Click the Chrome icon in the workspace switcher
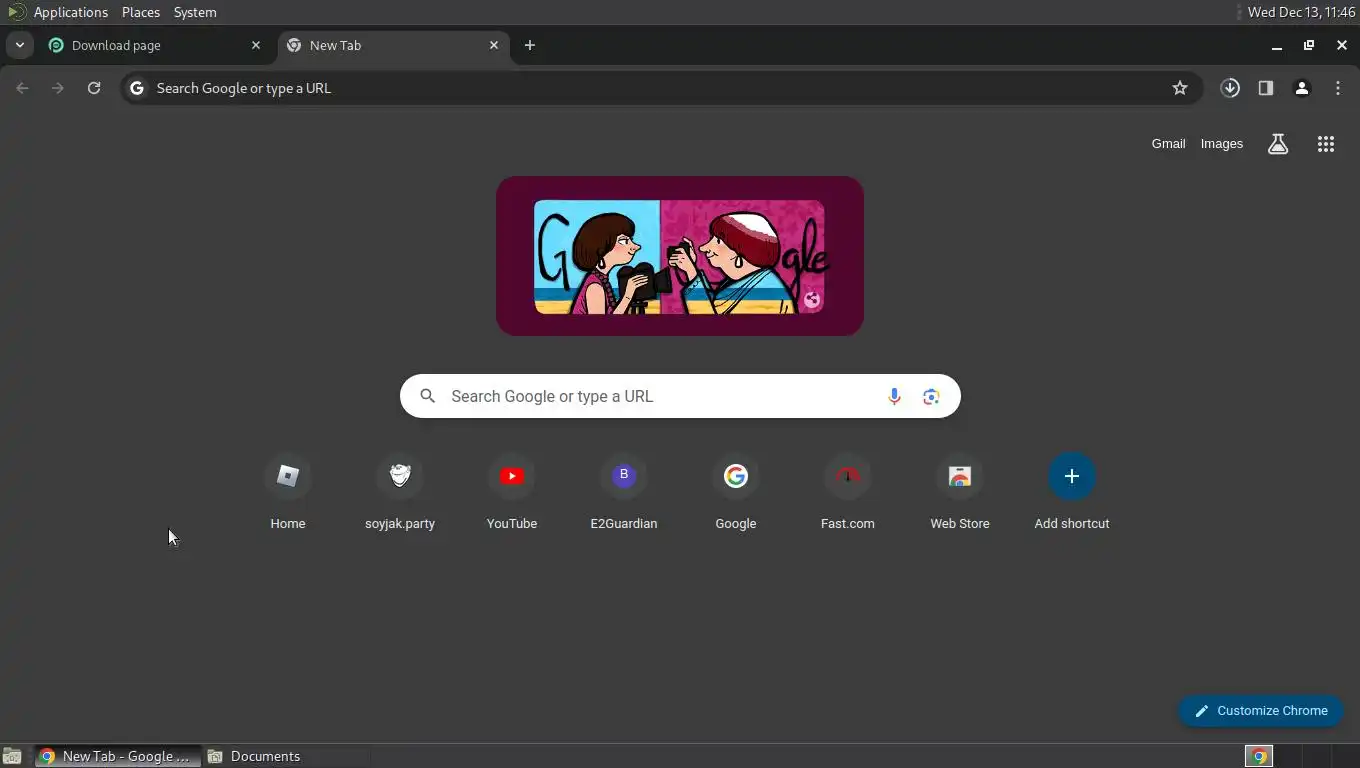1360x768 pixels. (x=1259, y=756)
